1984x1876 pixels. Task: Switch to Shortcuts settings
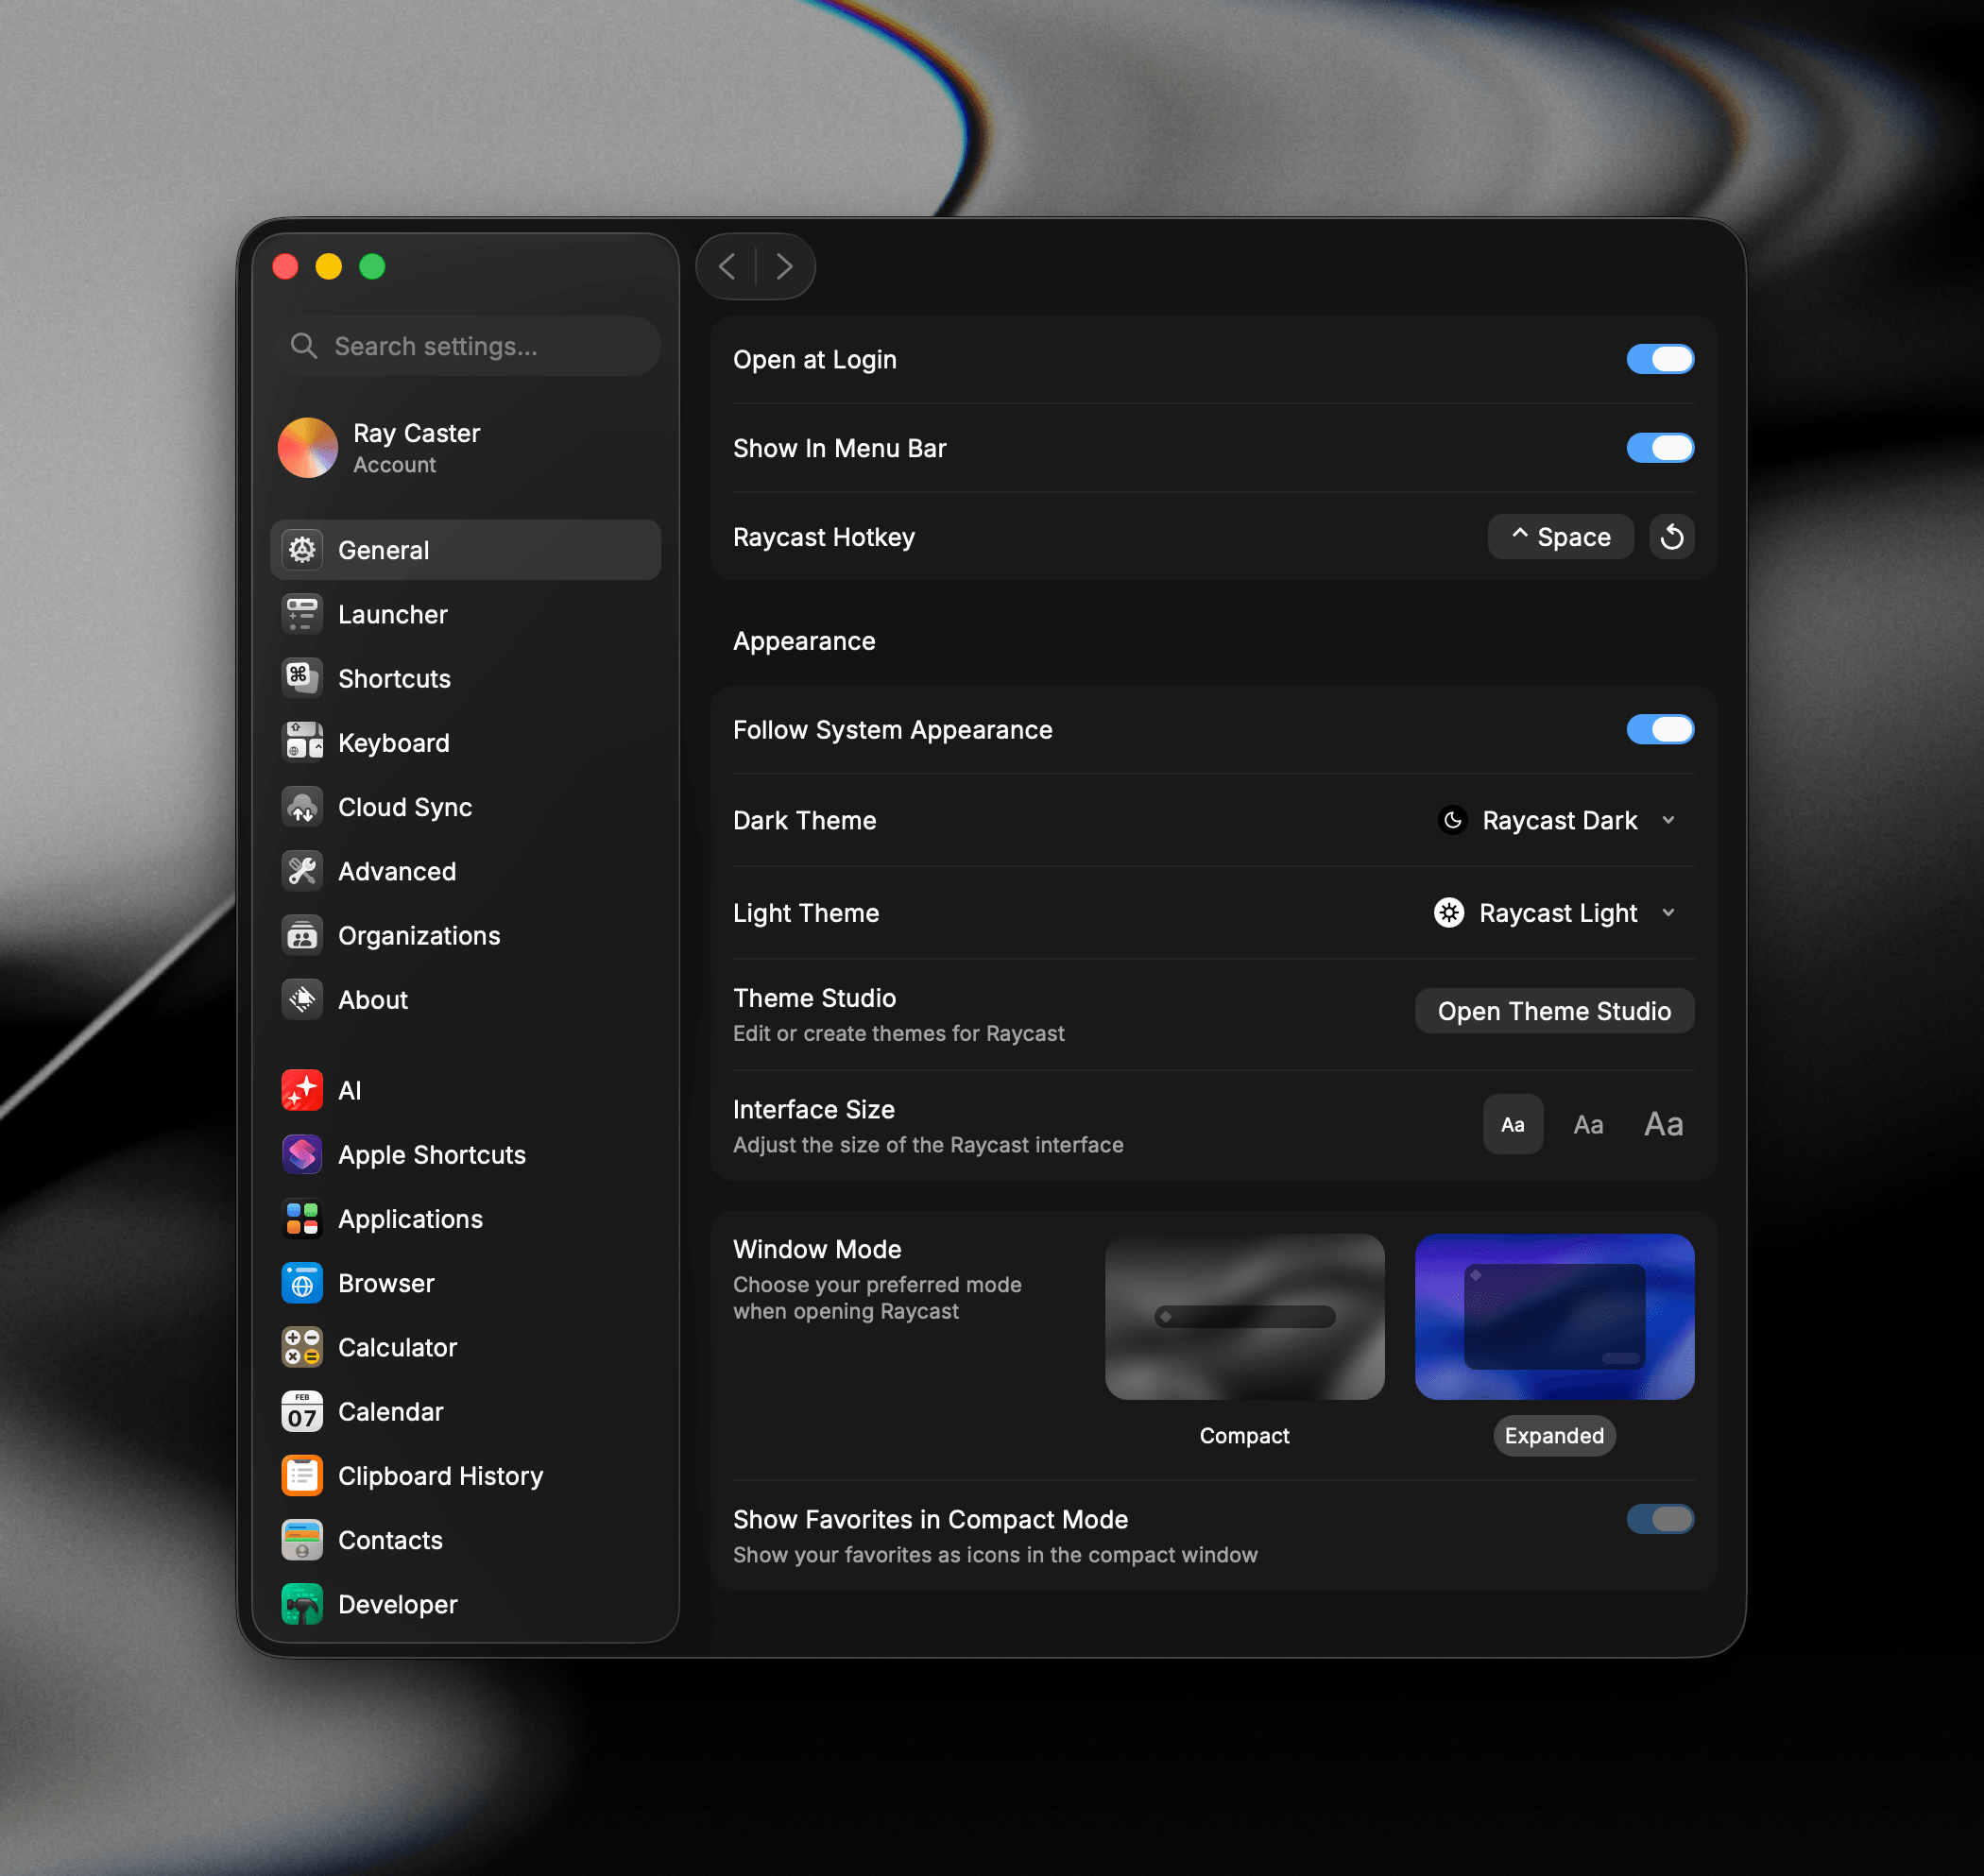[x=465, y=678]
